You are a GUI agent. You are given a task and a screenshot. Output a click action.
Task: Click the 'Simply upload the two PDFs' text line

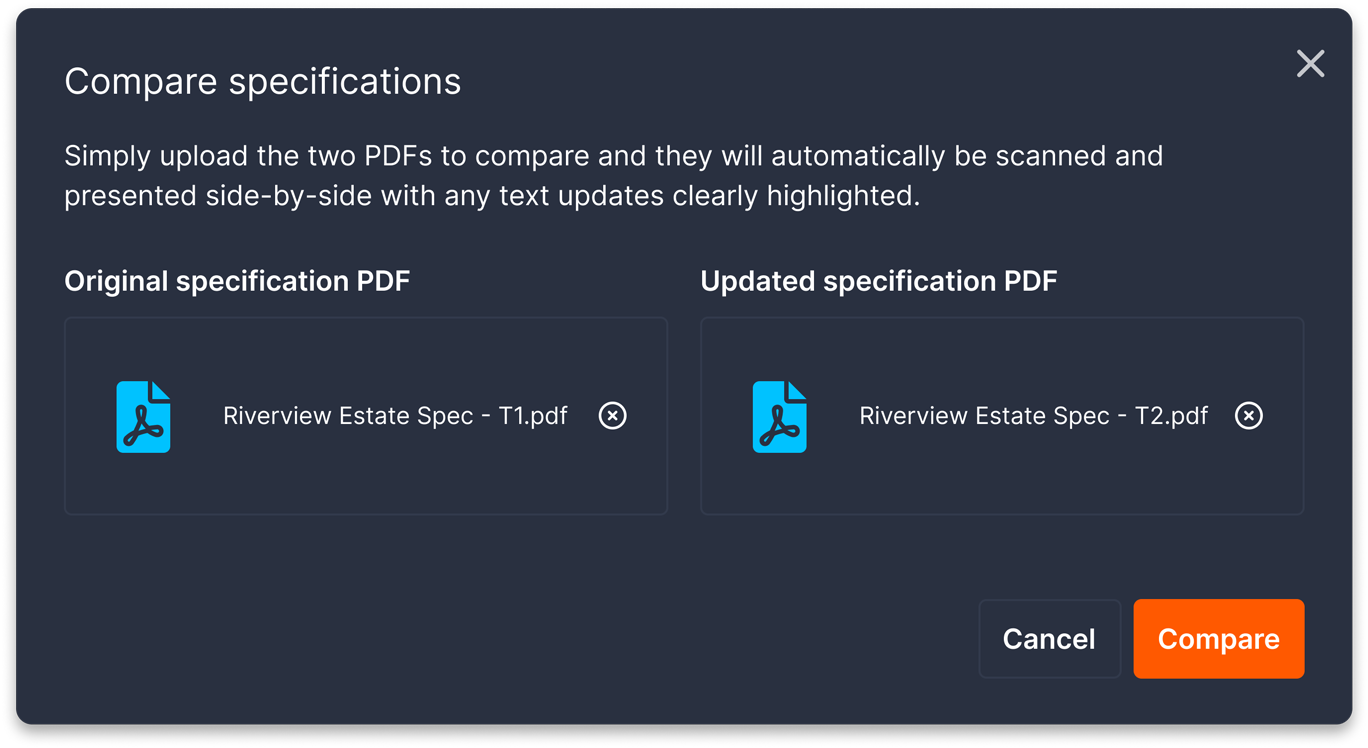(x=614, y=156)
